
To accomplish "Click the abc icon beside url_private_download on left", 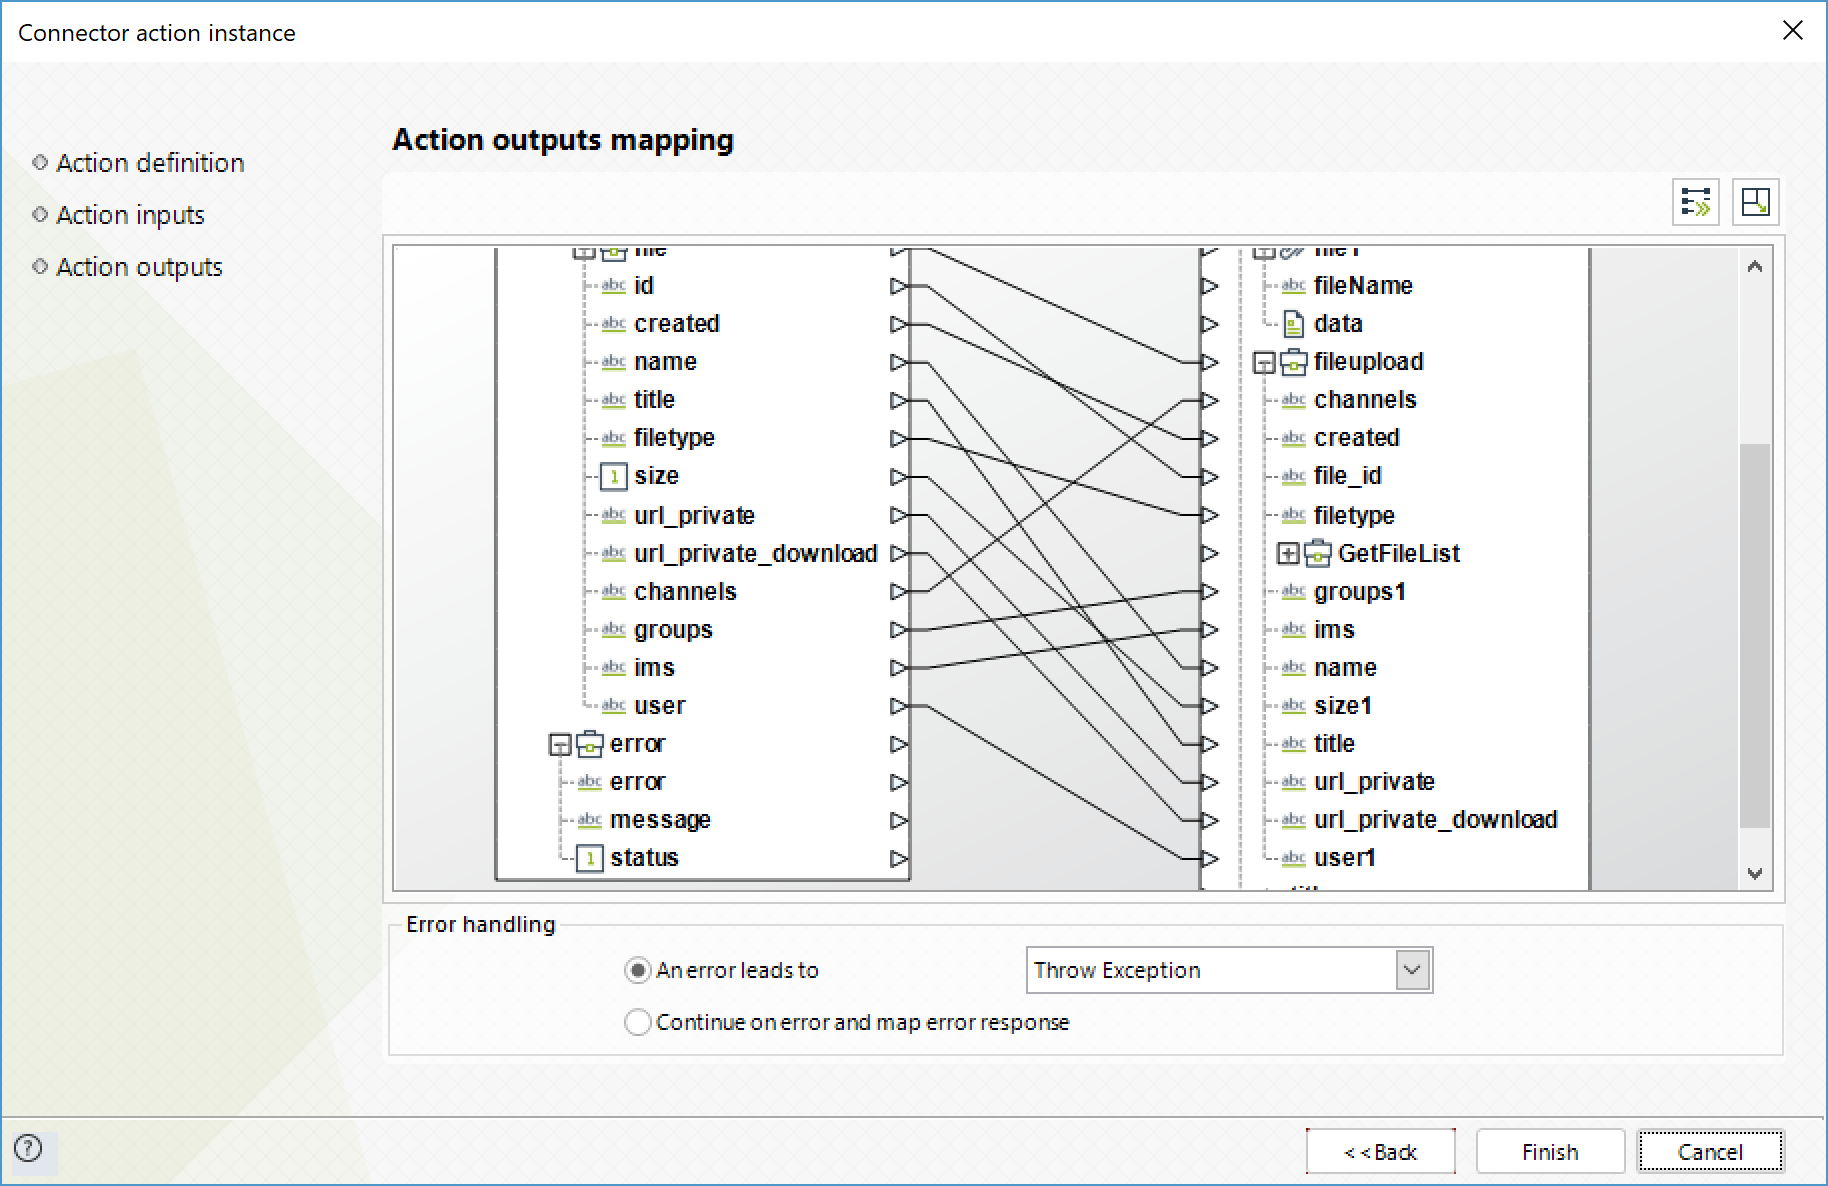I will tap(613, 553).
